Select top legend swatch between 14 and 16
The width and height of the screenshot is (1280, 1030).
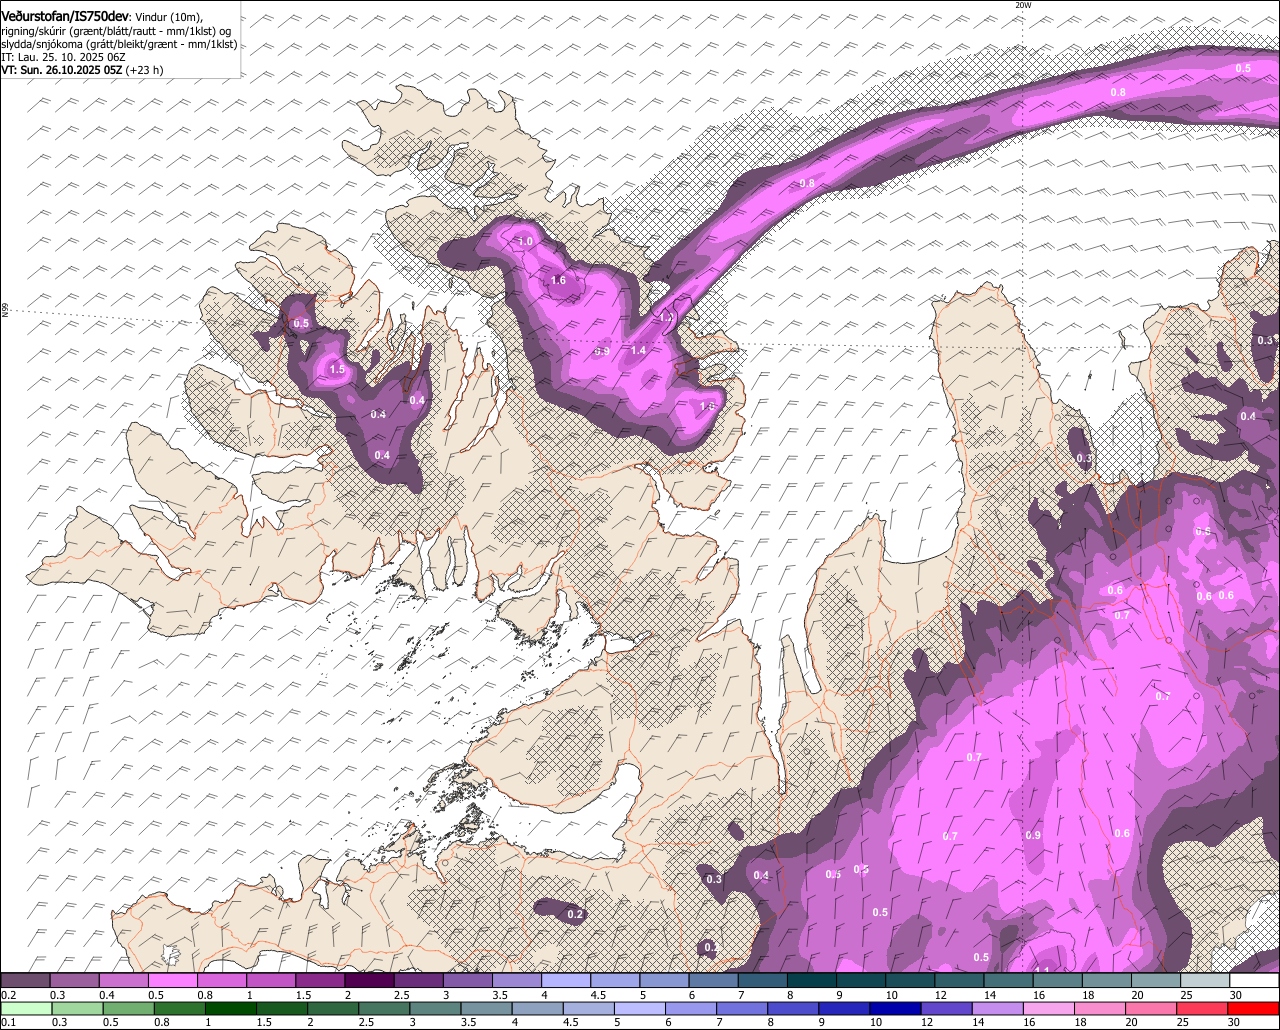tap(1009, 981)
